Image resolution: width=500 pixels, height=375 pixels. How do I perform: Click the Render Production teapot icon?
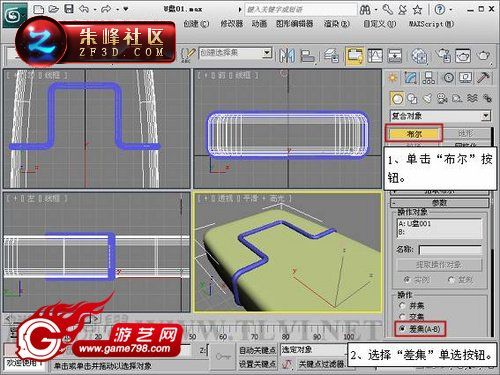pos(483,55)
